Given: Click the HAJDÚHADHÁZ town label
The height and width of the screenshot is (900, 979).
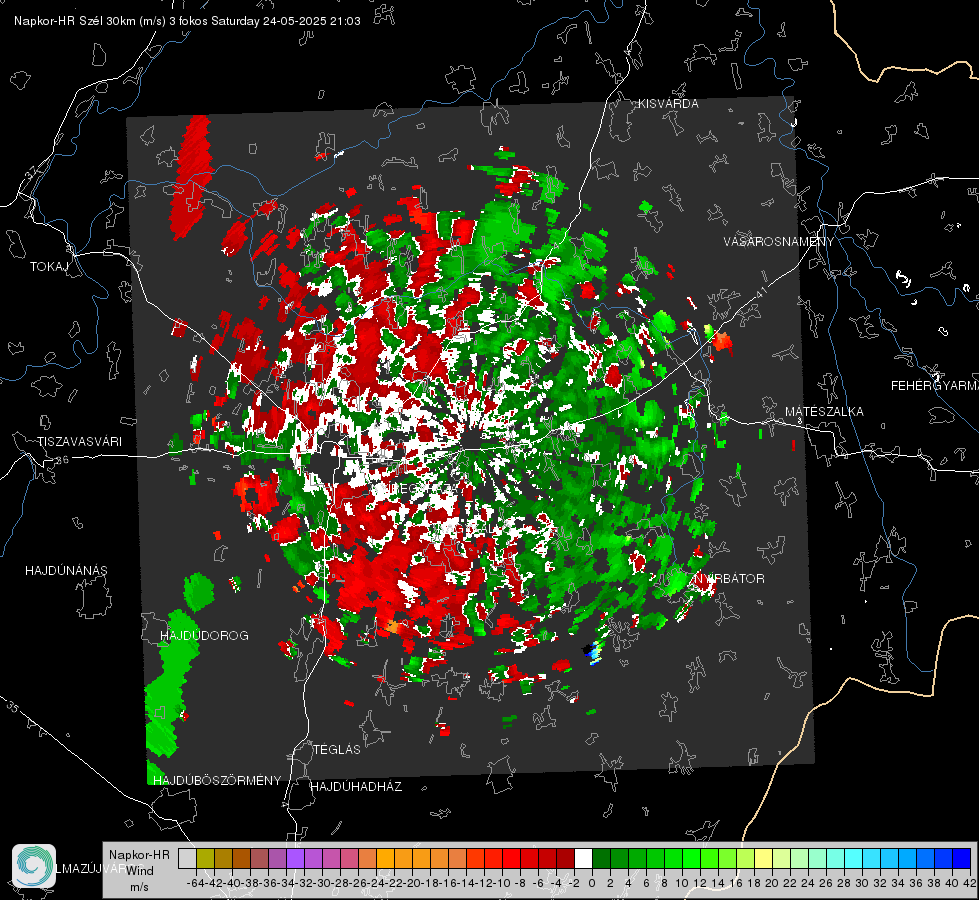Looking at the screenshot, I should click(x=356, y=787).
